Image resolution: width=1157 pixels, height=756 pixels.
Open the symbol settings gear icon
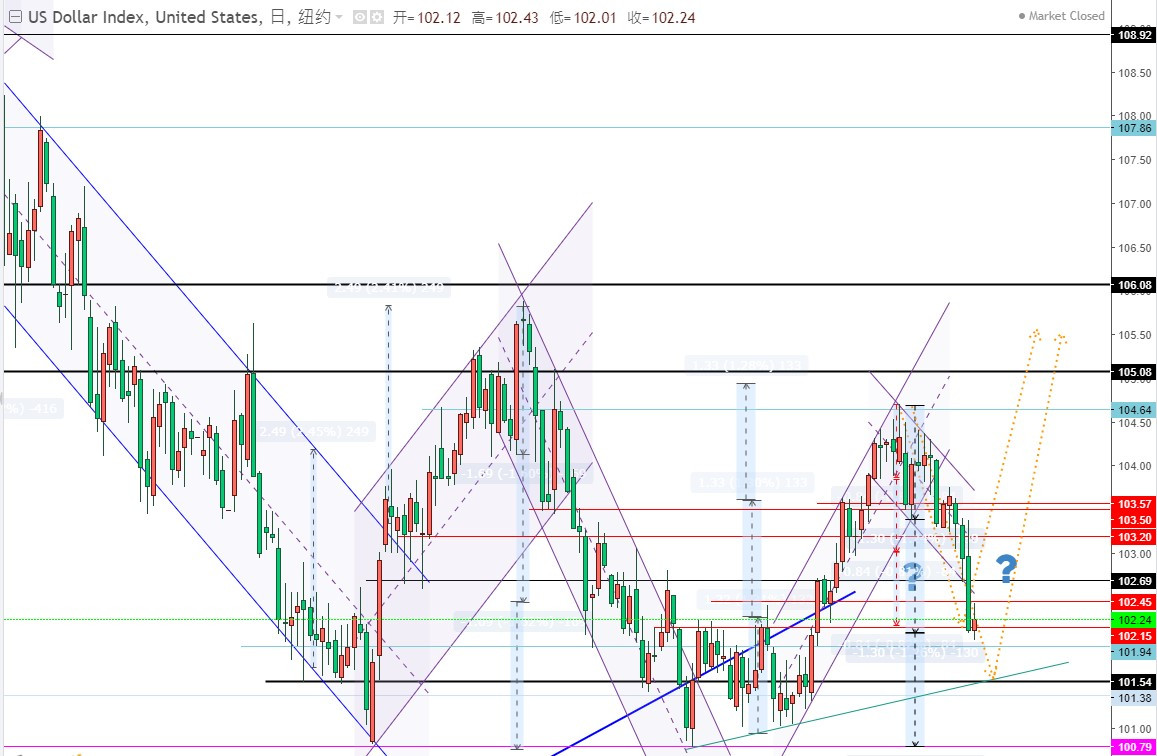click(x=377, y=17)
